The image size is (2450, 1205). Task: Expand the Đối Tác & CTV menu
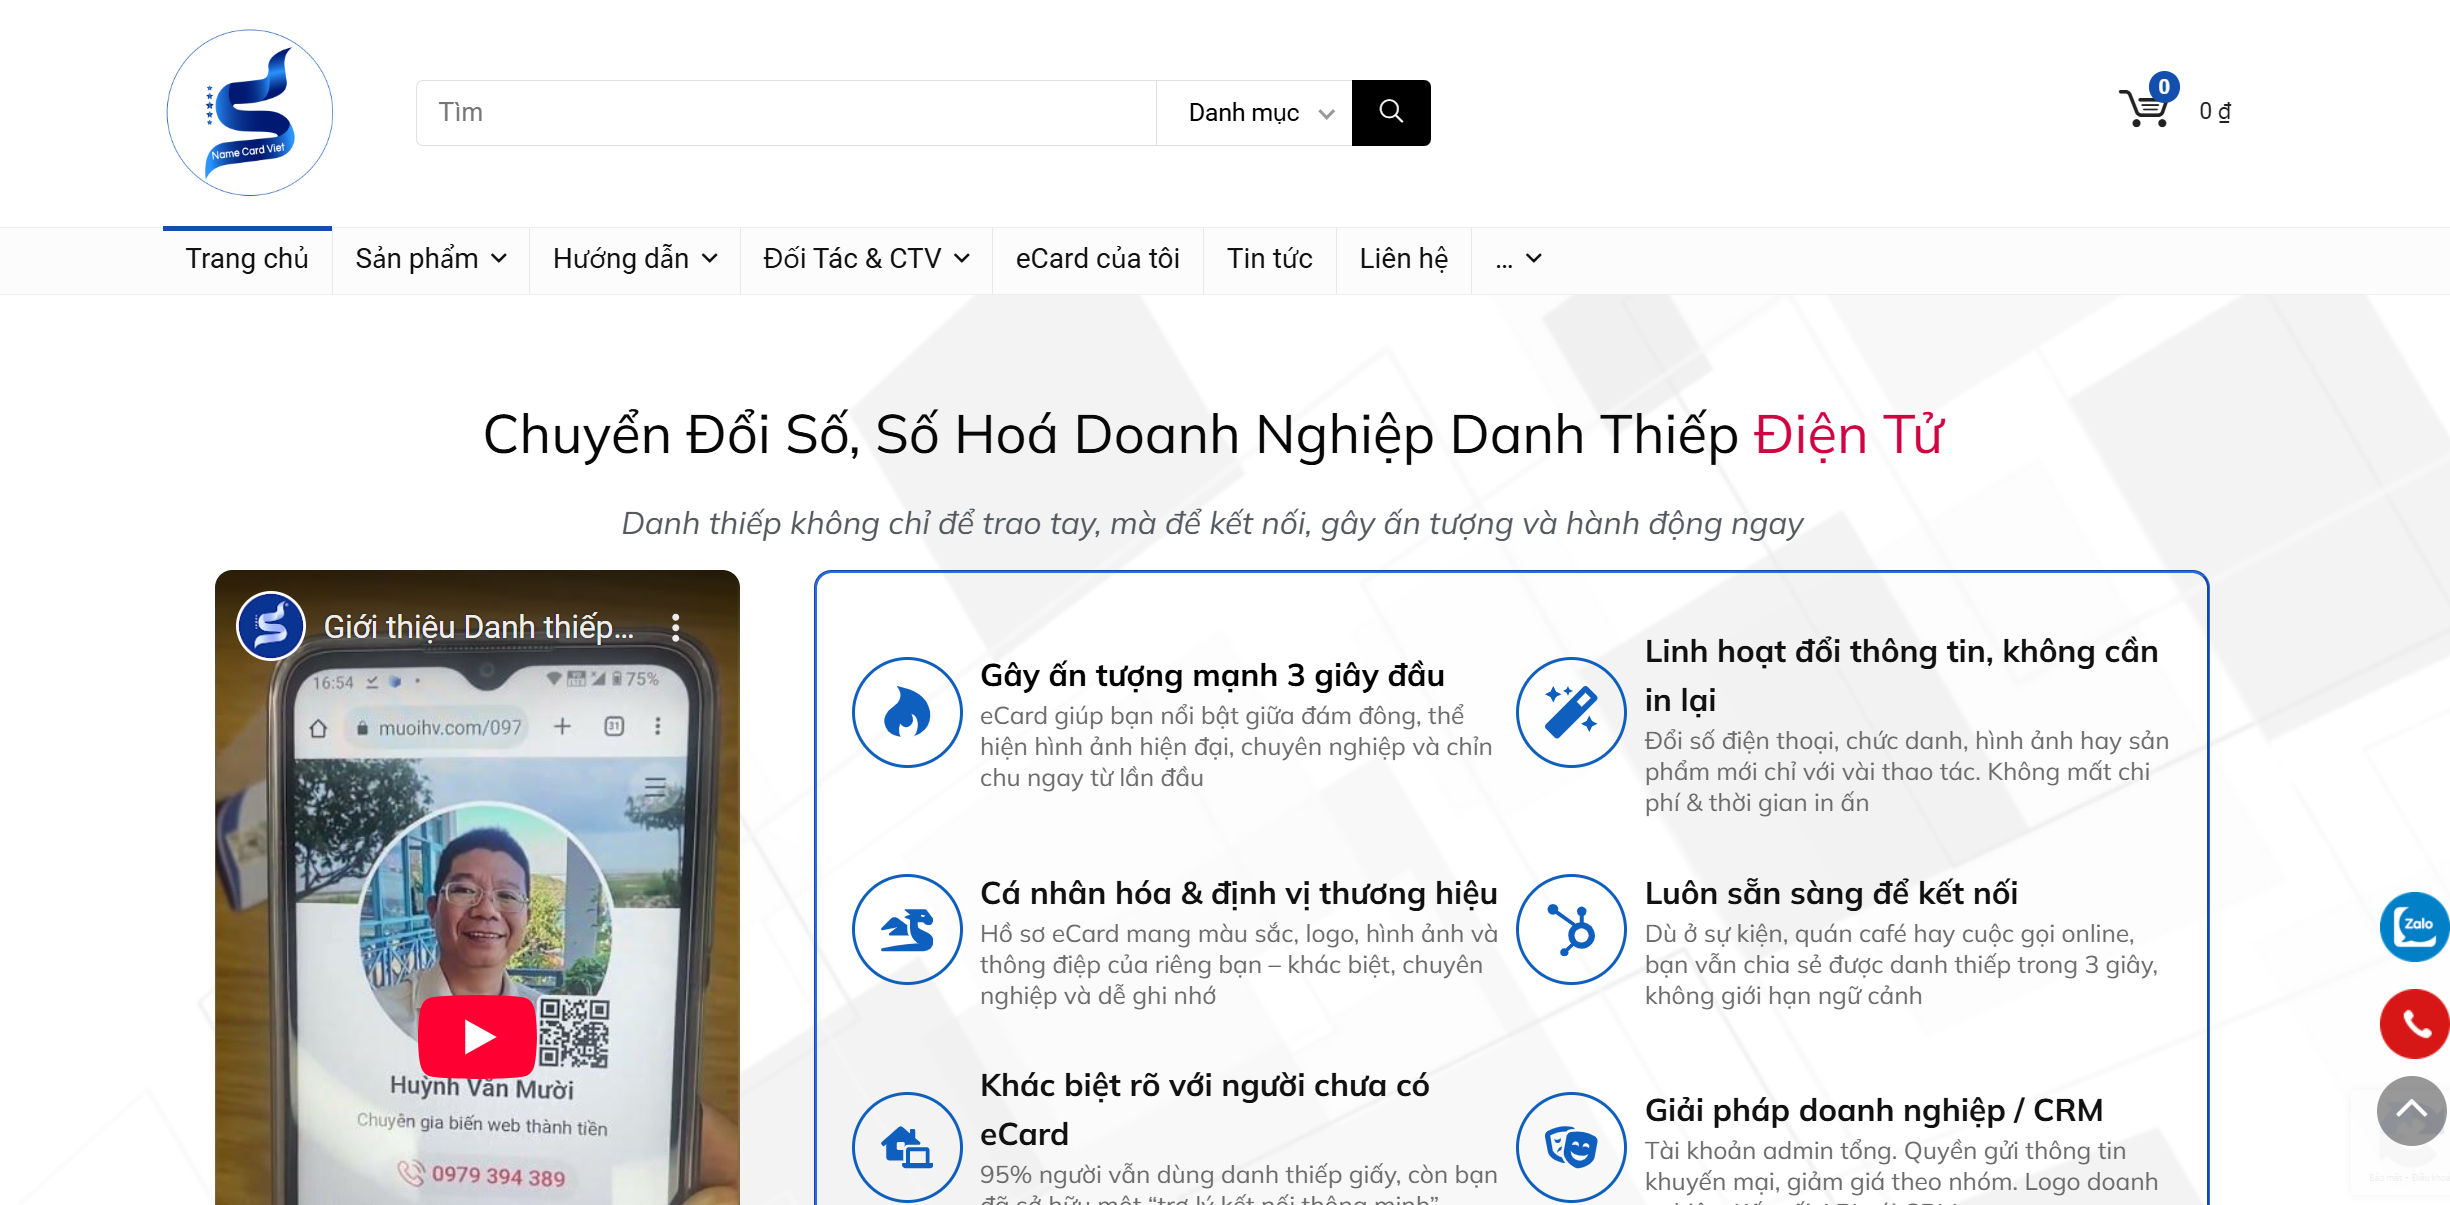click(x=866, y=259)
